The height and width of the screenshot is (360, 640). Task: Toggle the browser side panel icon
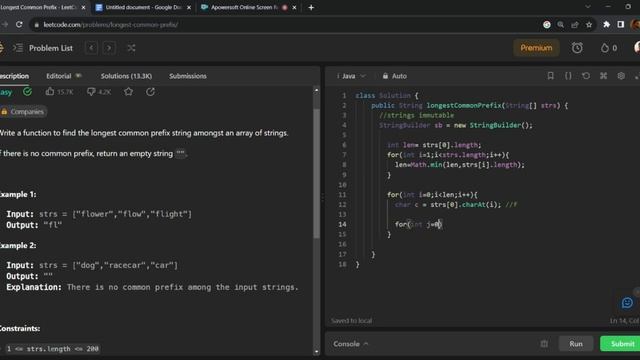[x=621, y=24]
